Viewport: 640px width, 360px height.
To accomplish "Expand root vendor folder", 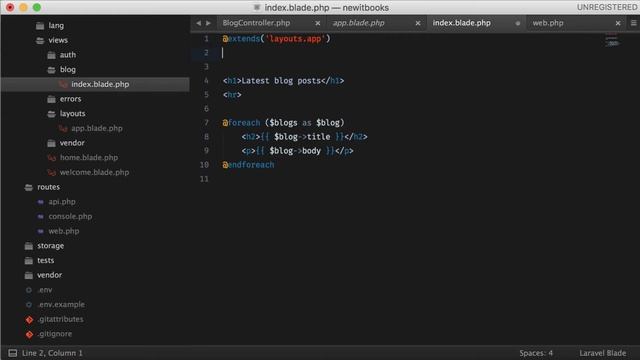I will click(x=49, y=275).
